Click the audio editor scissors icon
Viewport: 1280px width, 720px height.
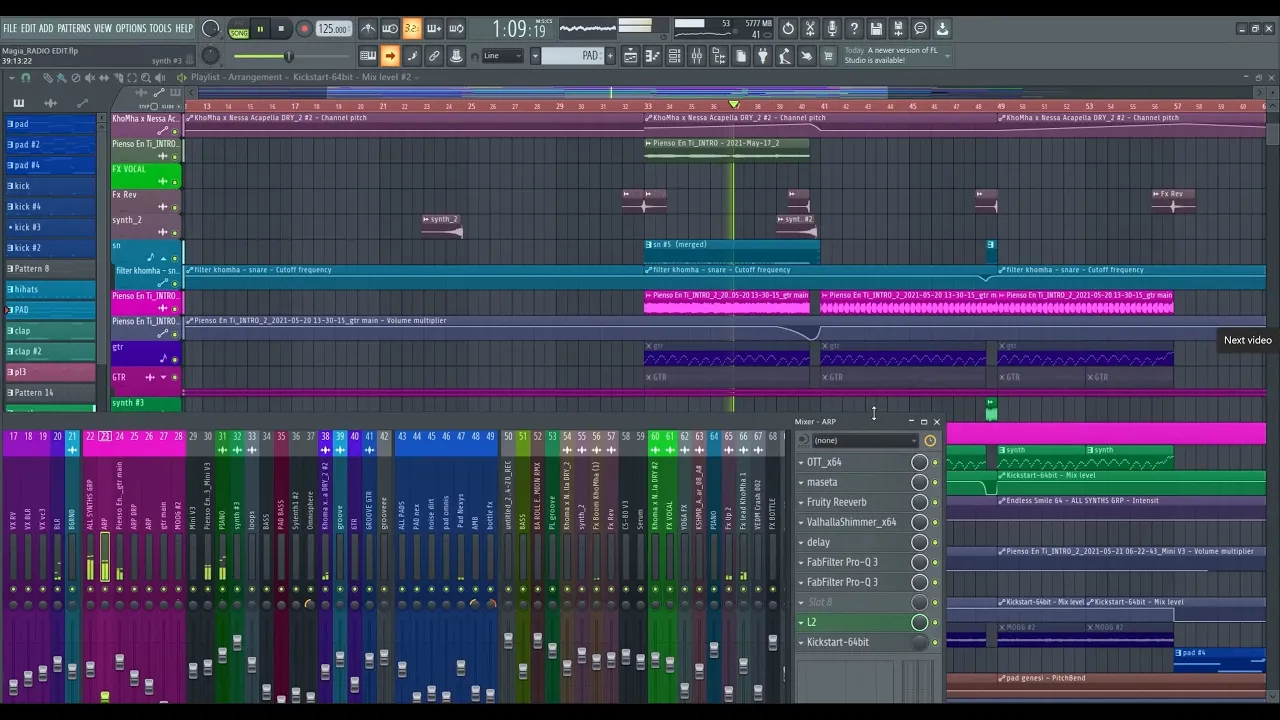coord(810,29)
